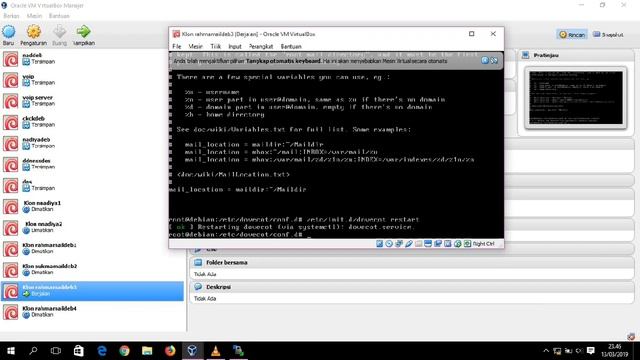Select Klon rahmamaildeb4 virtual machine

point(93,312)
